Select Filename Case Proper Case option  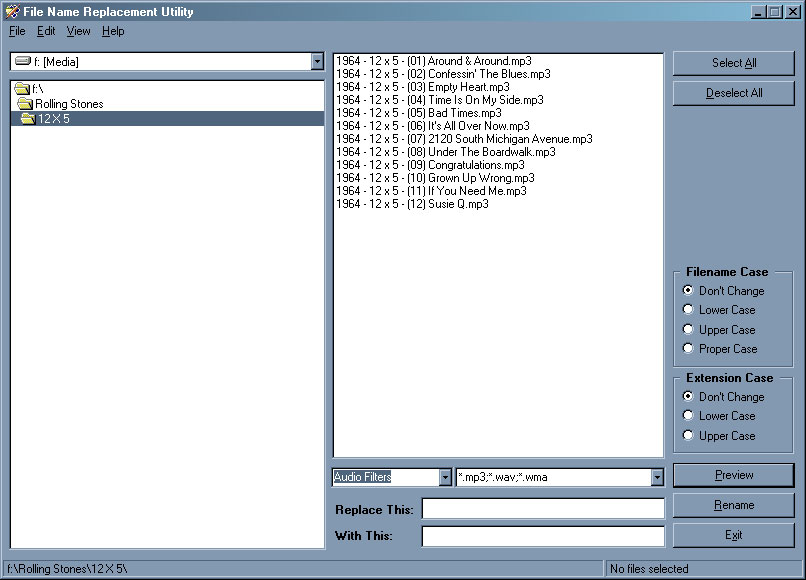(x=688, y=348)
